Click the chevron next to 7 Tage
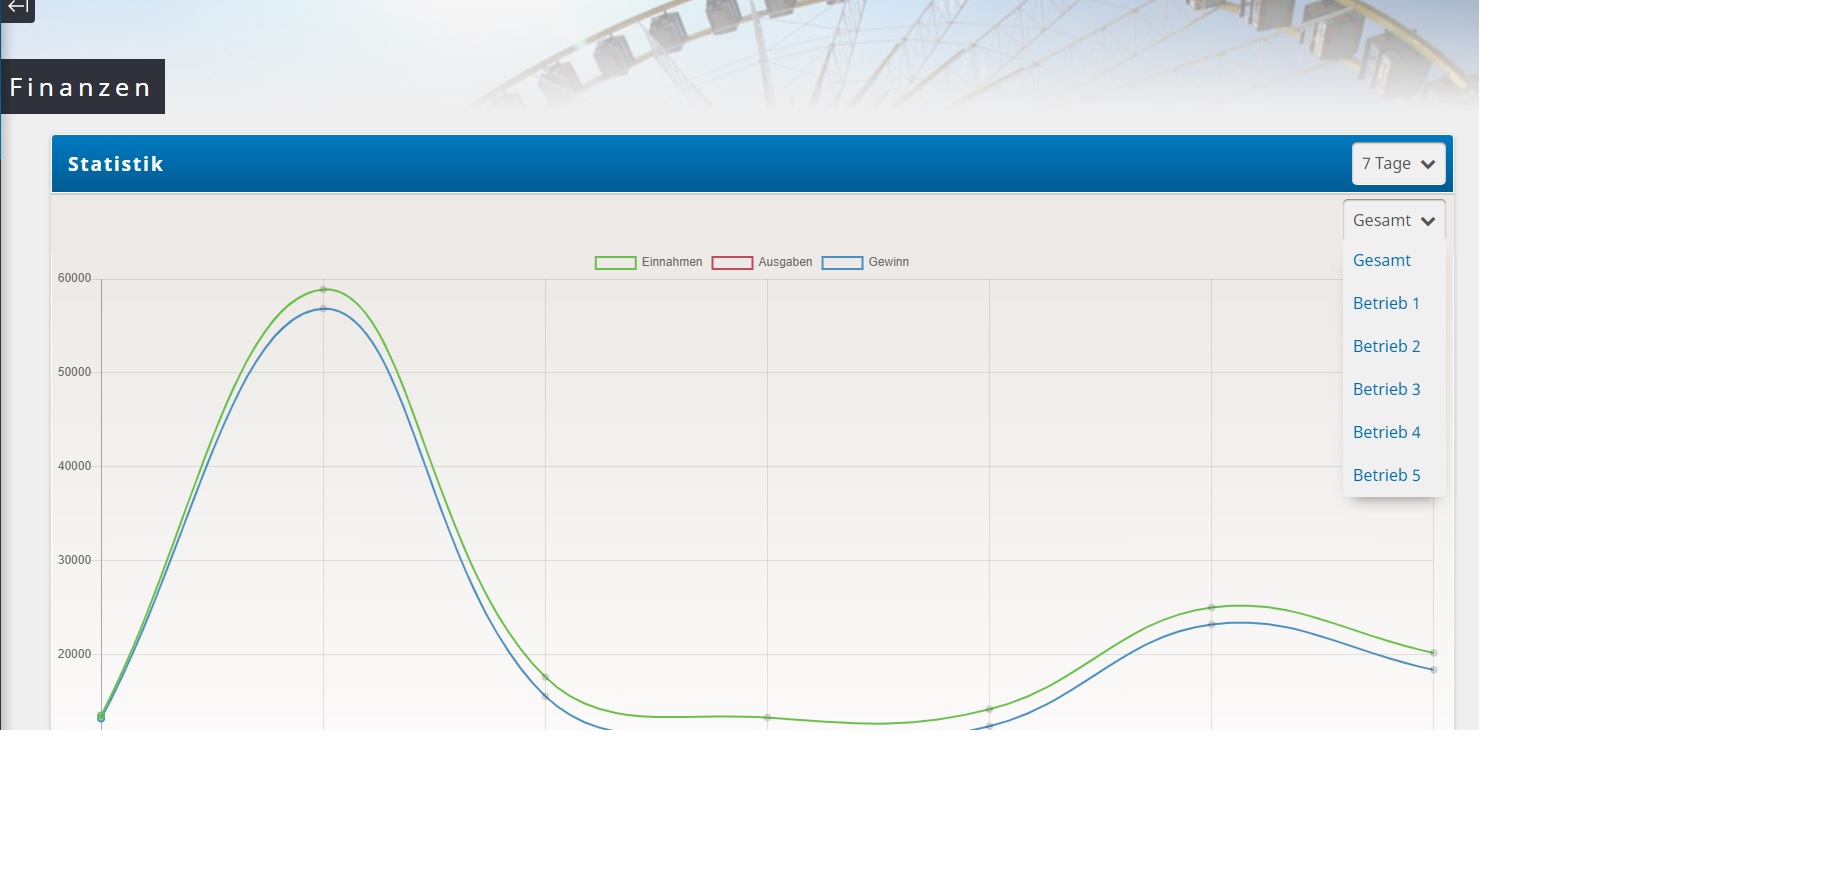Image resolution: width=1838 pixels, height=884 pixels. pyautogui.click(x=1428, y=165)
